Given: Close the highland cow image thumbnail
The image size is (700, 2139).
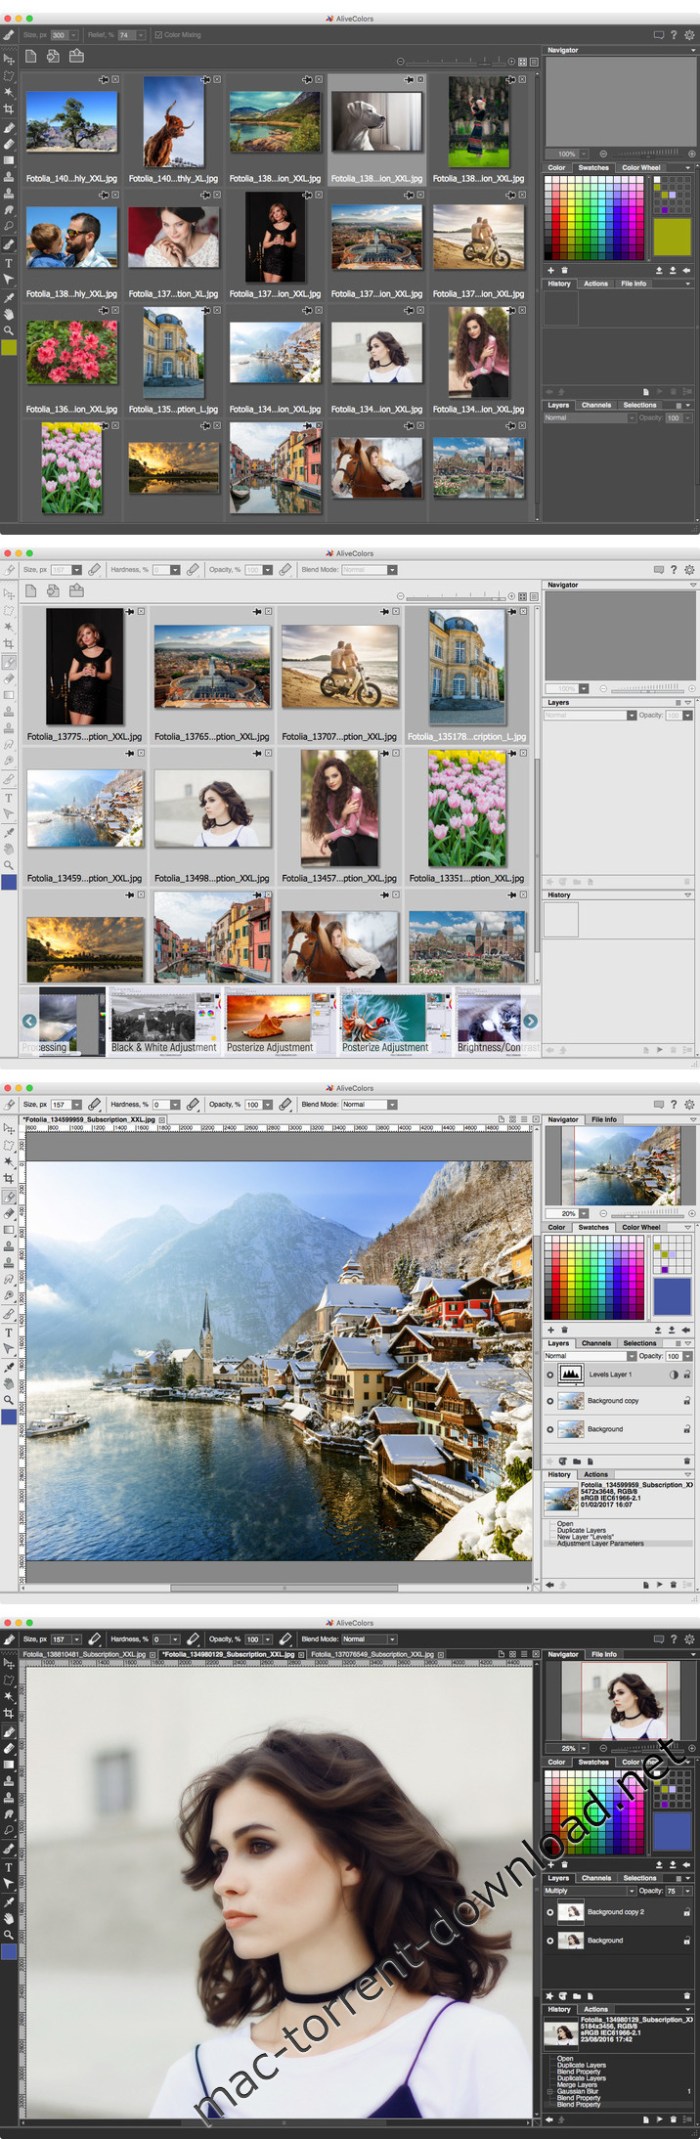Looking at the screenshot, I should click(217, 79).
